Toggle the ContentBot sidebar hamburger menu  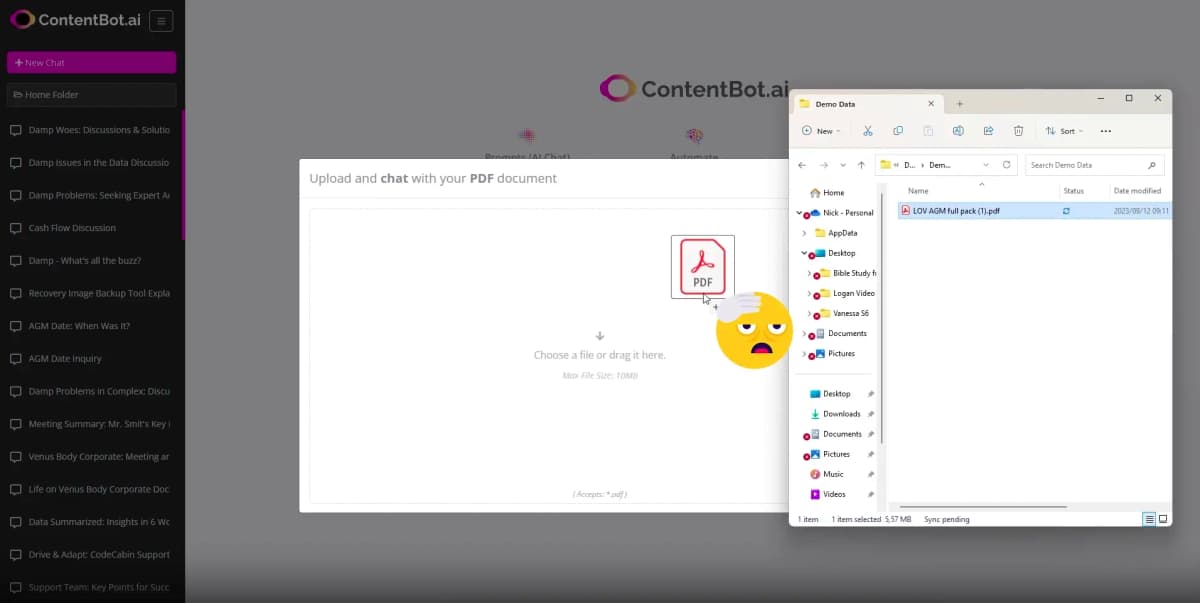(161, 21)
